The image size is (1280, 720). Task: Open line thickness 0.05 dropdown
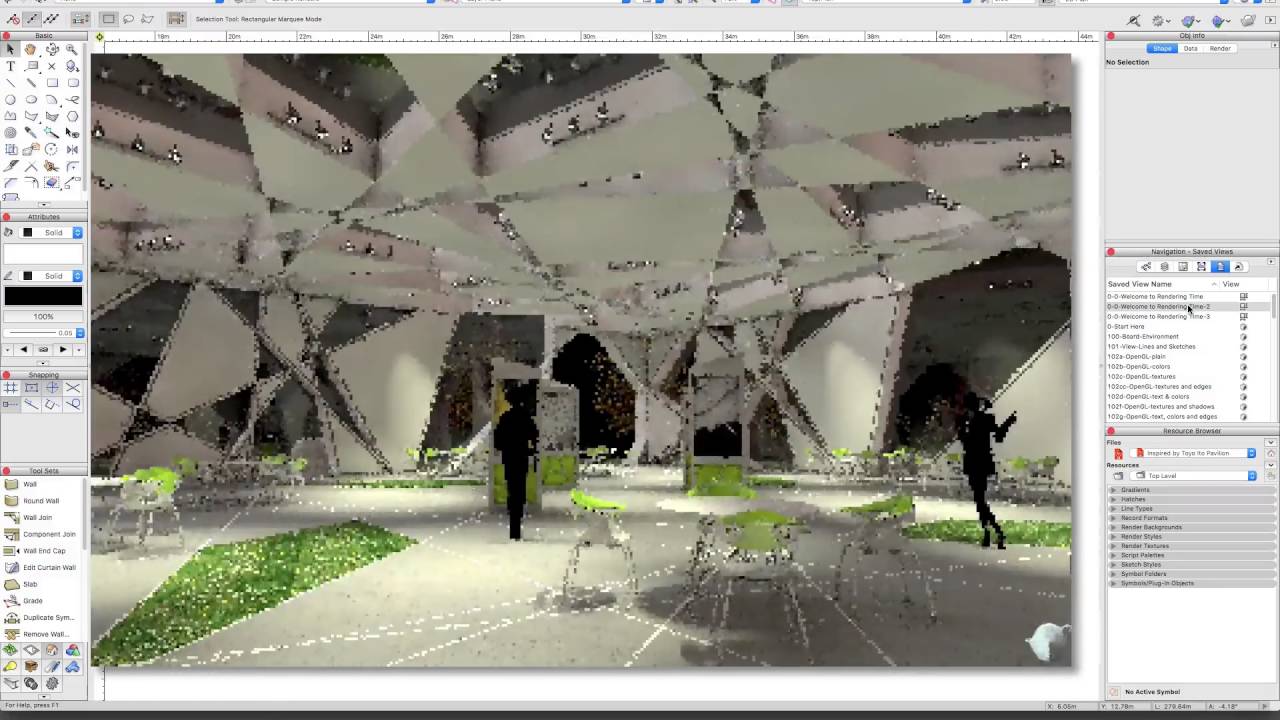tap(44, 333)
